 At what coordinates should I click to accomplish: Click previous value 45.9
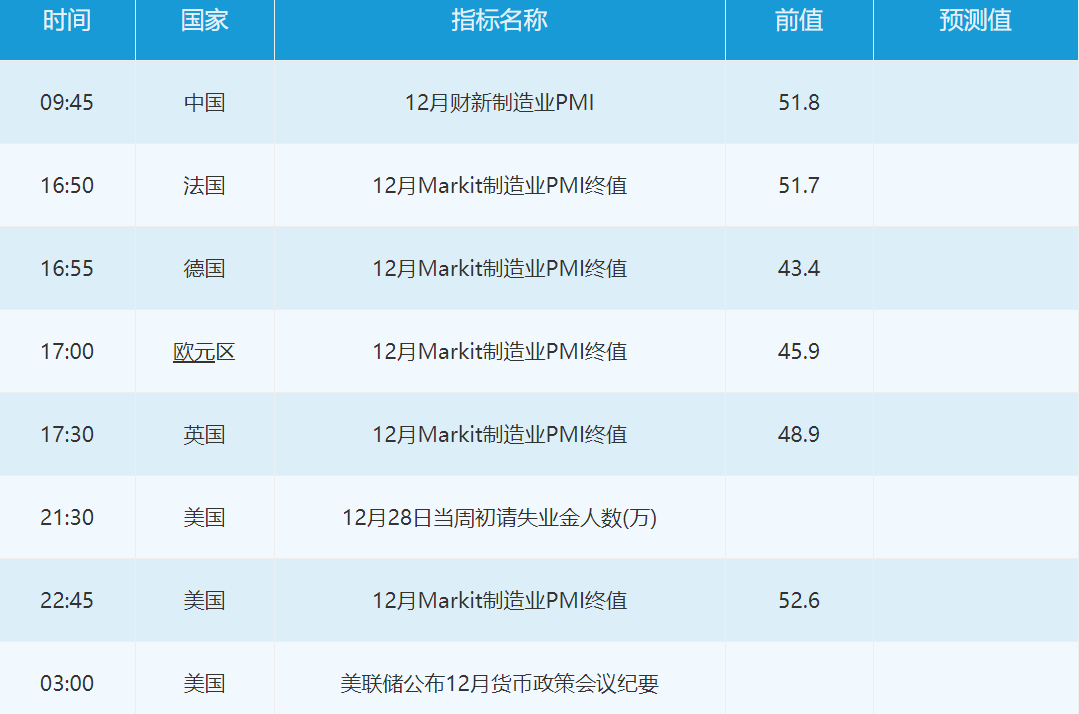(x=799, y=351)
